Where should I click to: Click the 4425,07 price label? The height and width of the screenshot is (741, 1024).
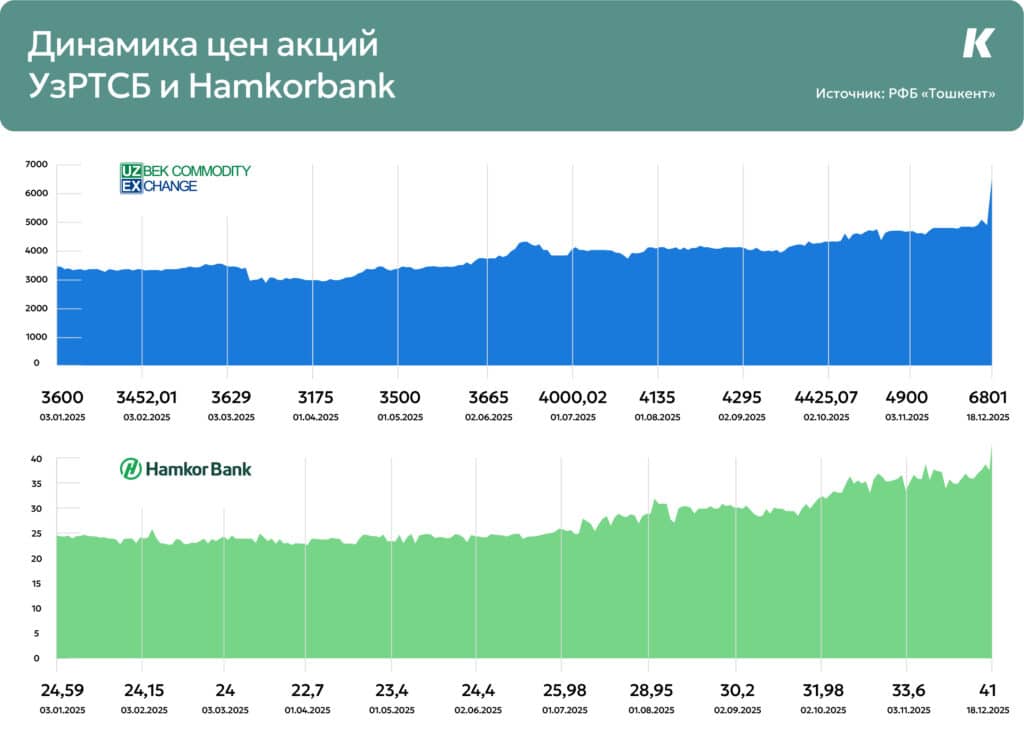[825, 397]
